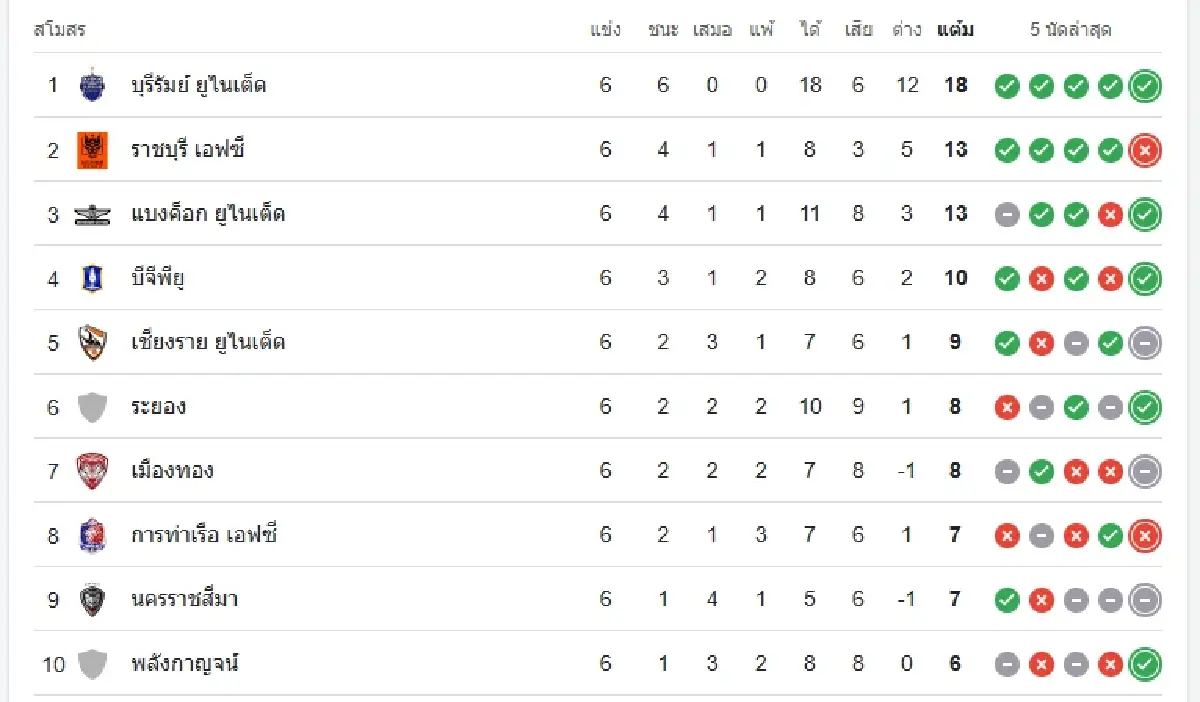Click the สโมสร column header
The height and width of the screenshot is (702, 1200).
[x=60, y=30]
